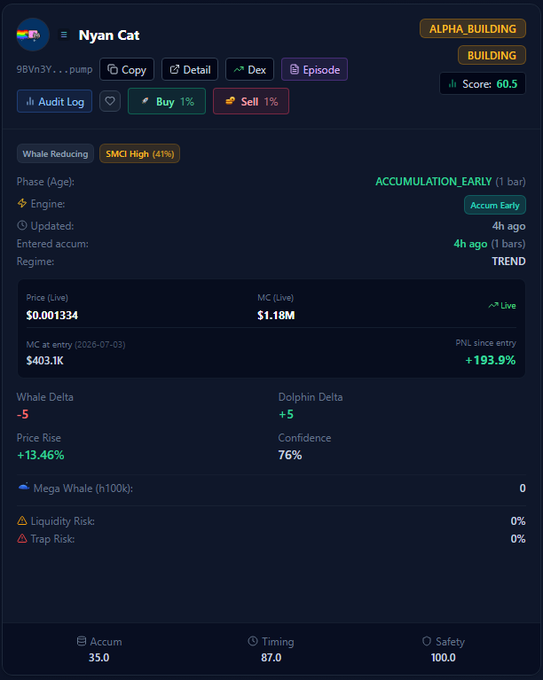Click the Safety shield icon
Image resolution: width=543 pixels, height=680 pixels.
[426, 641]
